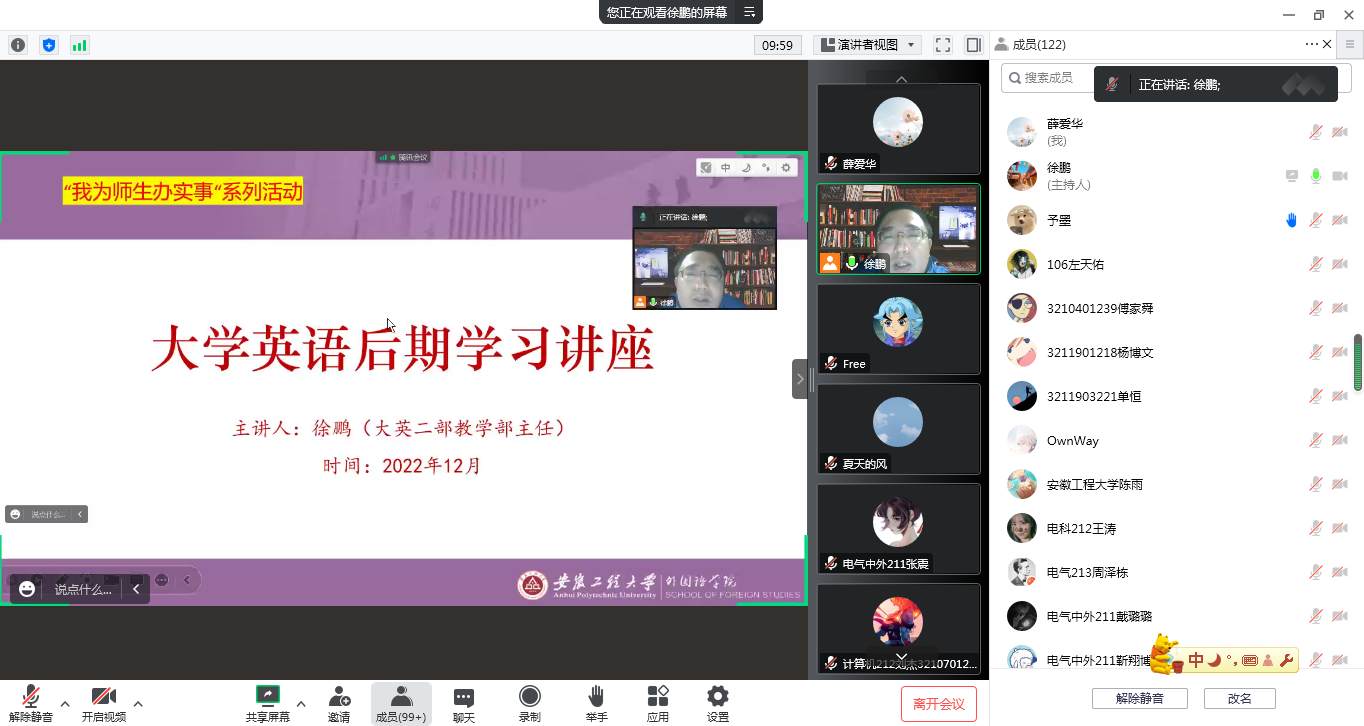Image resolution: width=1364 pixels, height=726 pixels.
Task: Open the 聊天 chat panel
Action: click(464, 703)
